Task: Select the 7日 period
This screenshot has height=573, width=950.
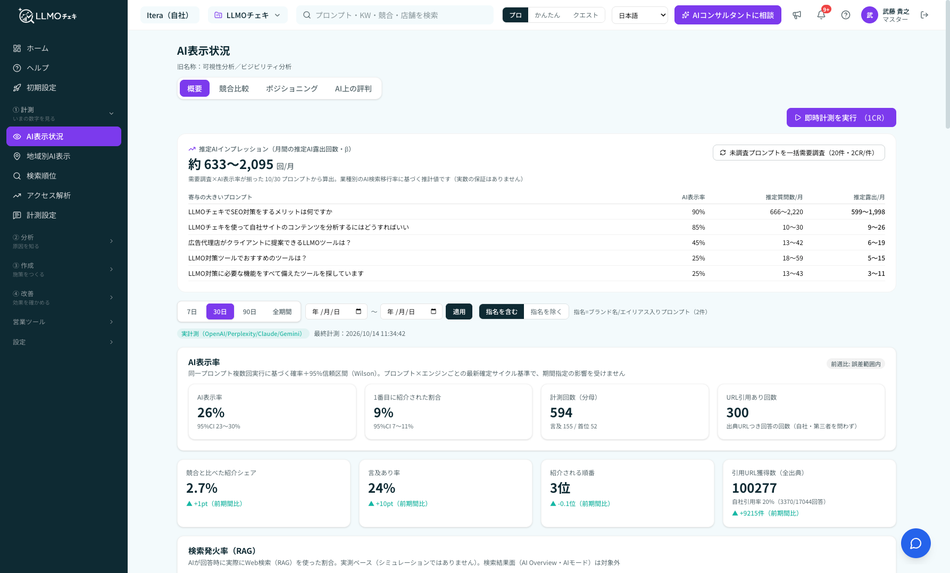Action: (191, 311)
